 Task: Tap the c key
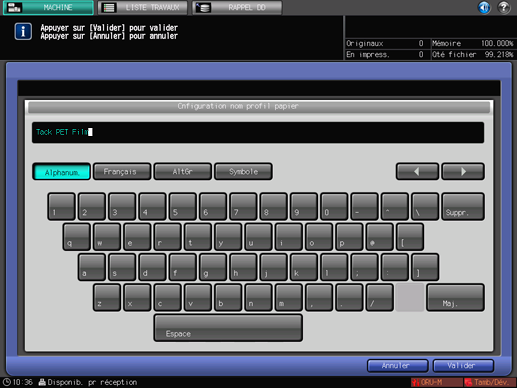168,298
